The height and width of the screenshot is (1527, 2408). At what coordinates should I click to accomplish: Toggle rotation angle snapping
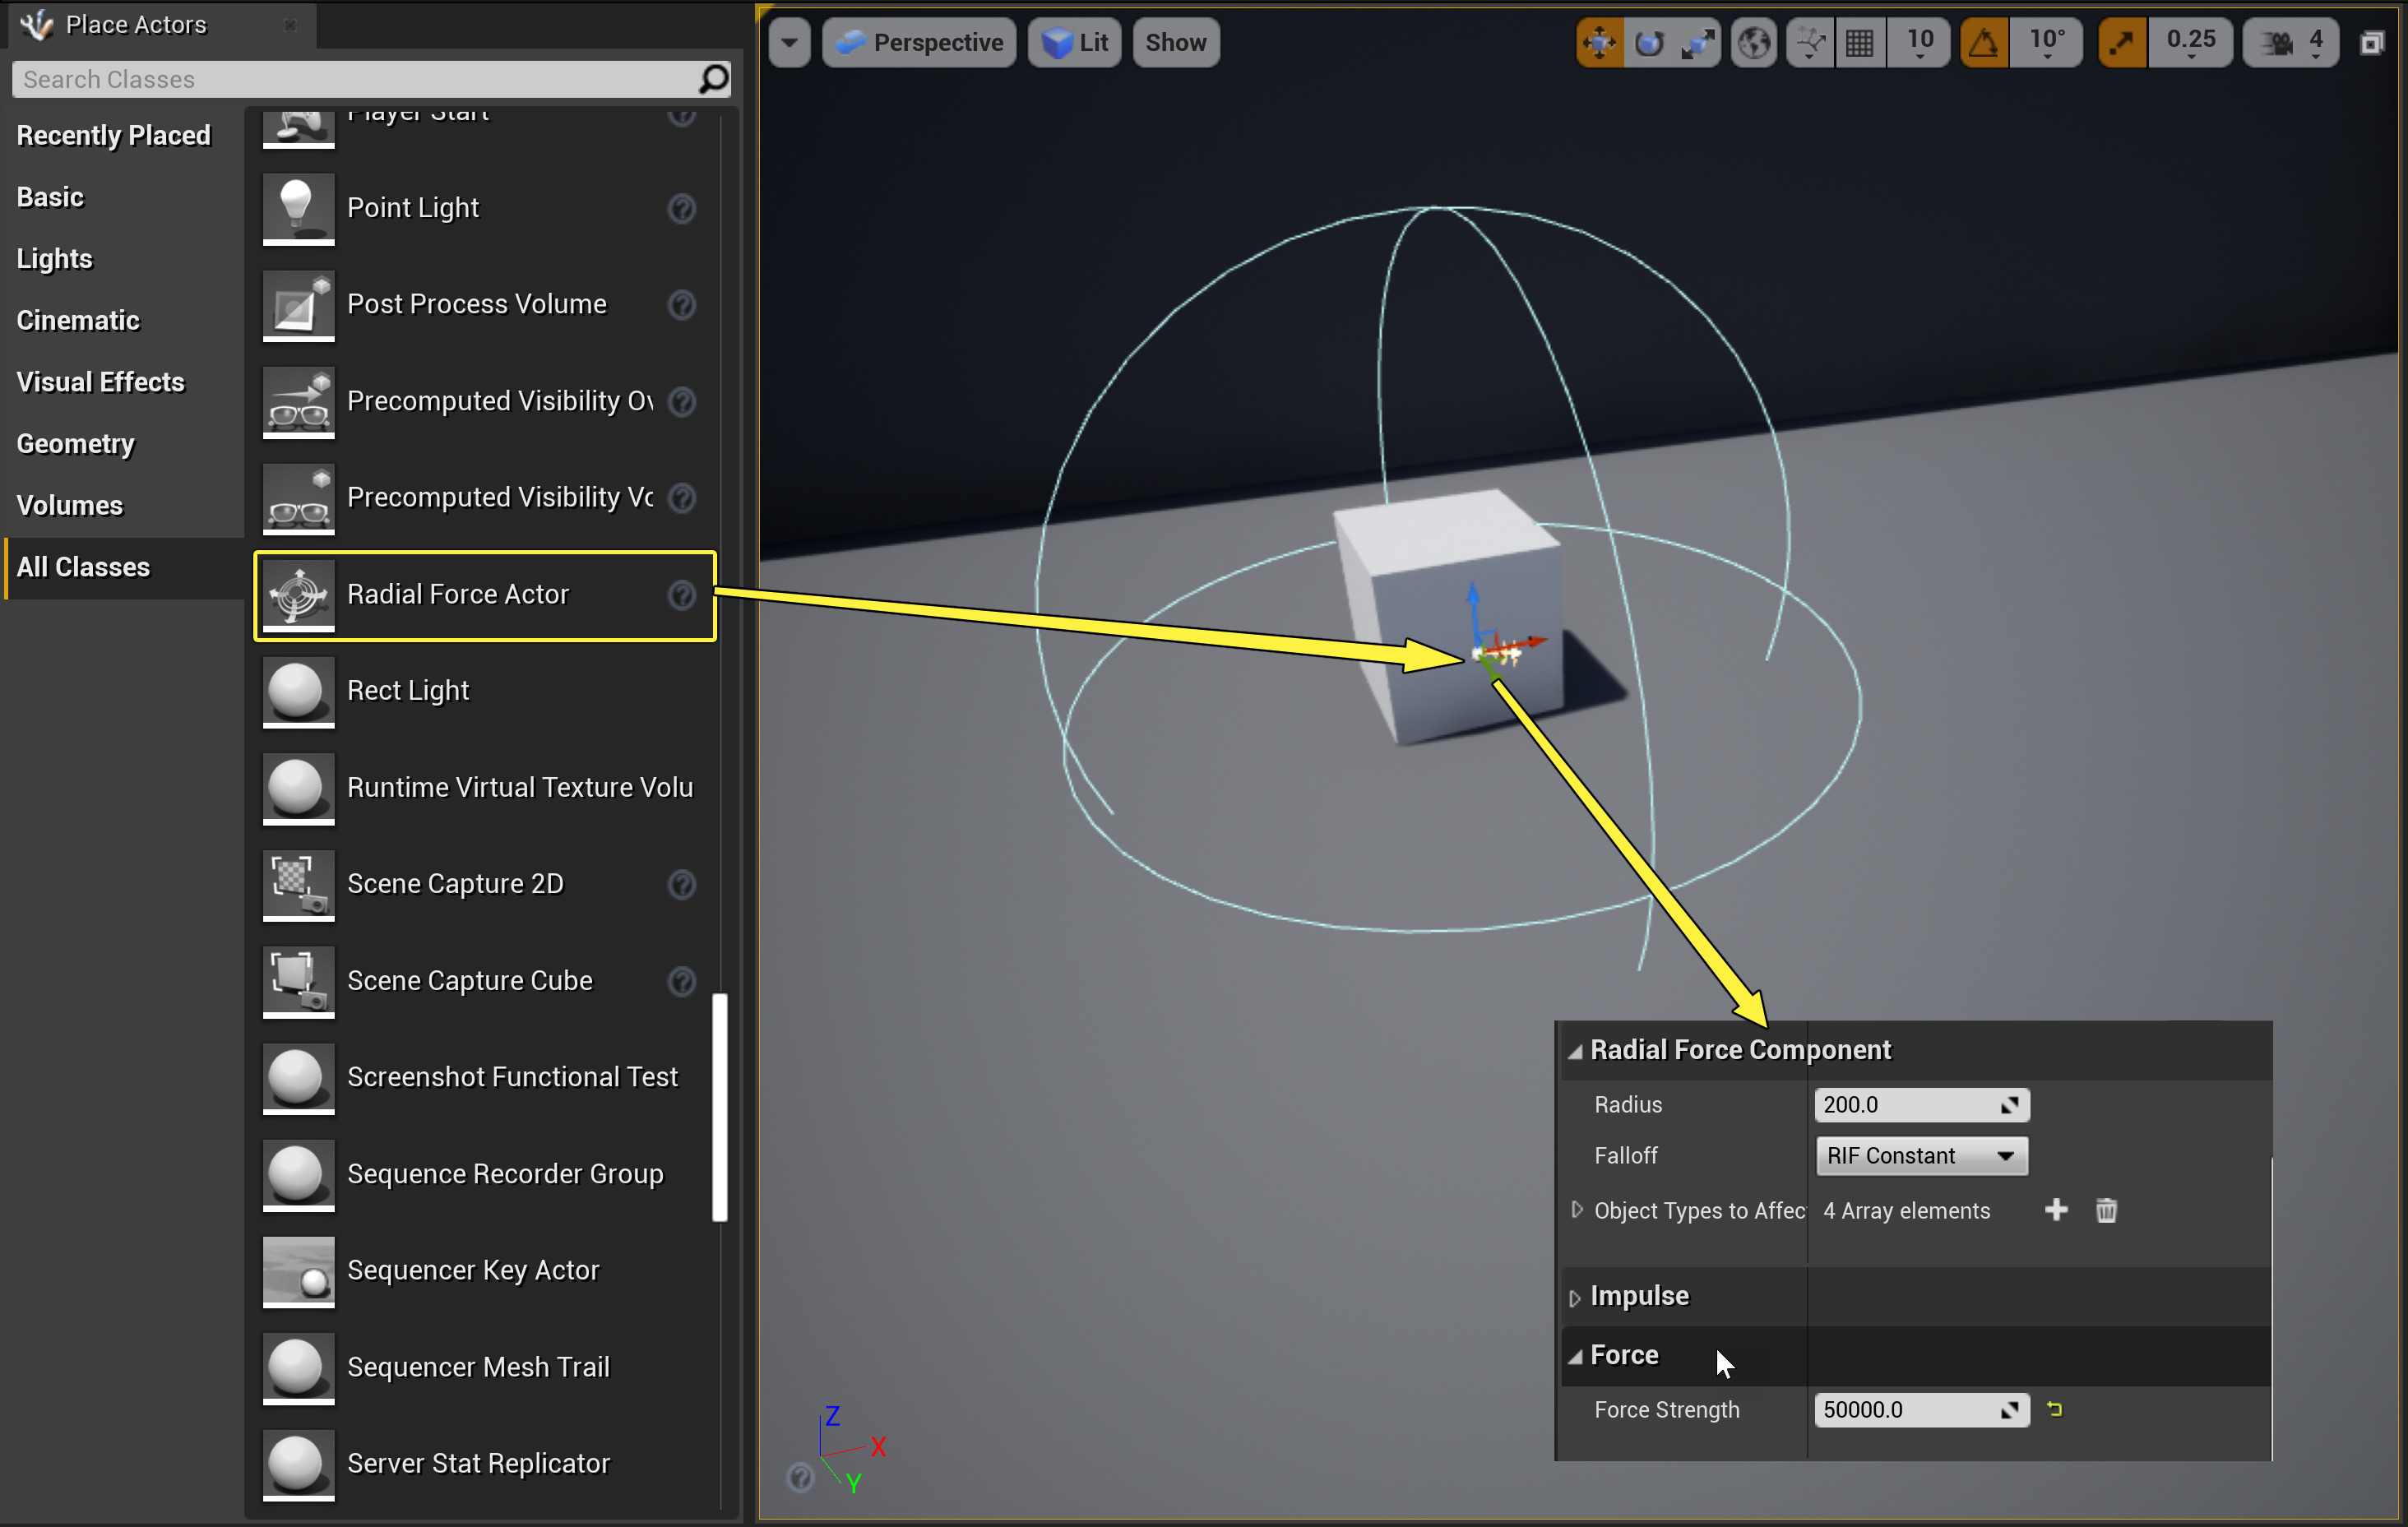click(1984, 43)
